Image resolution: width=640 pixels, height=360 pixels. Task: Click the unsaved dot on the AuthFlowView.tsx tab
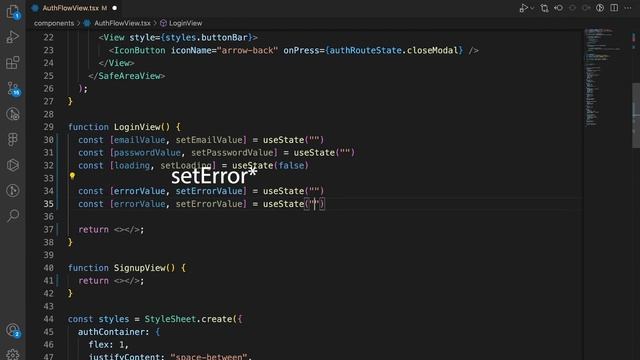point(115,8)
